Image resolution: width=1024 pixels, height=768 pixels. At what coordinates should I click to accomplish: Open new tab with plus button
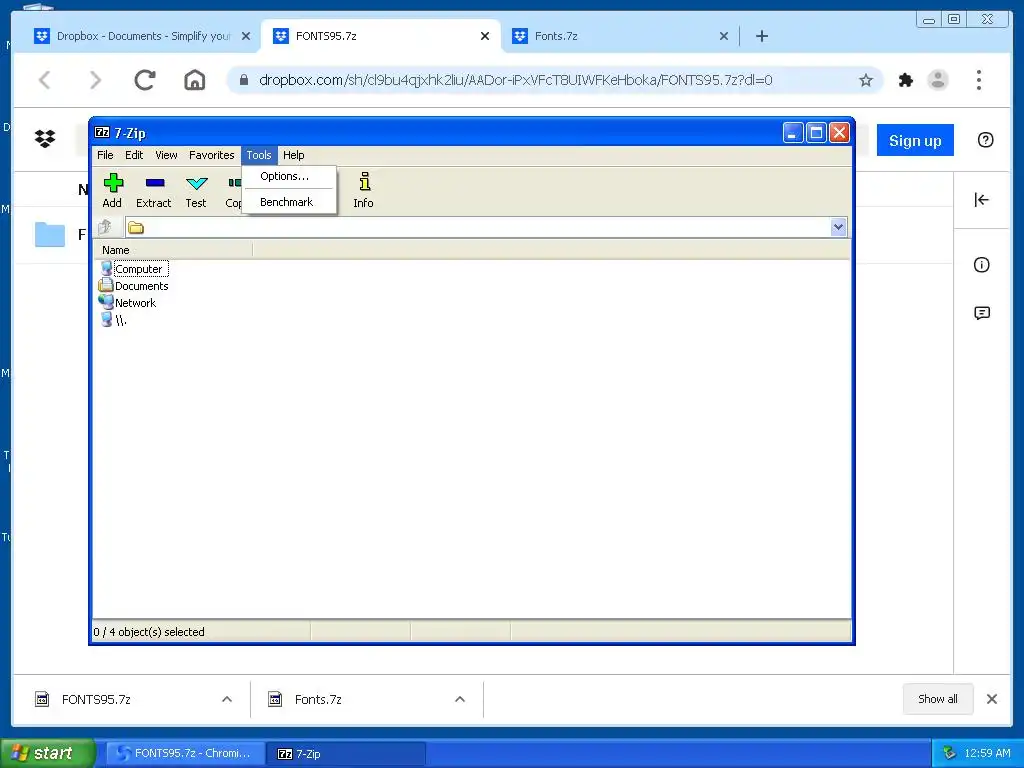coord(761,36)
